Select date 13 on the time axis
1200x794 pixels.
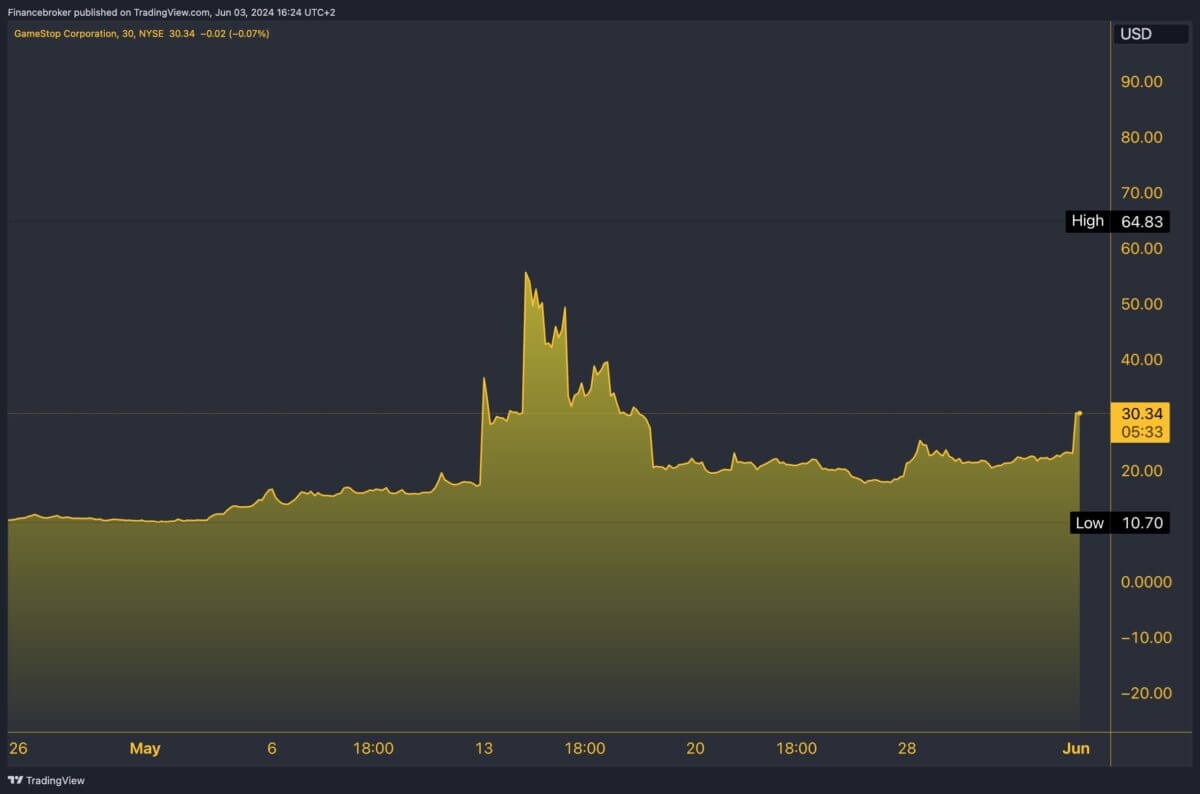coord(484,748)
